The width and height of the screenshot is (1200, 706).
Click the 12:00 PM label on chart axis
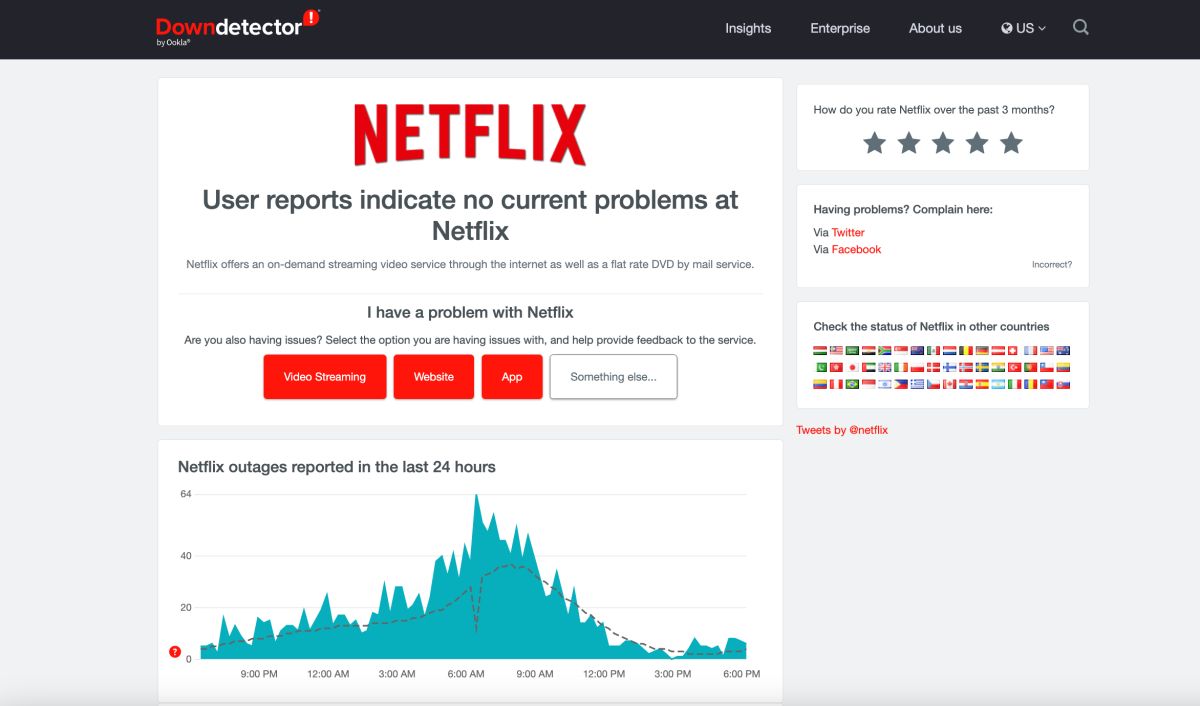[603, 674]
